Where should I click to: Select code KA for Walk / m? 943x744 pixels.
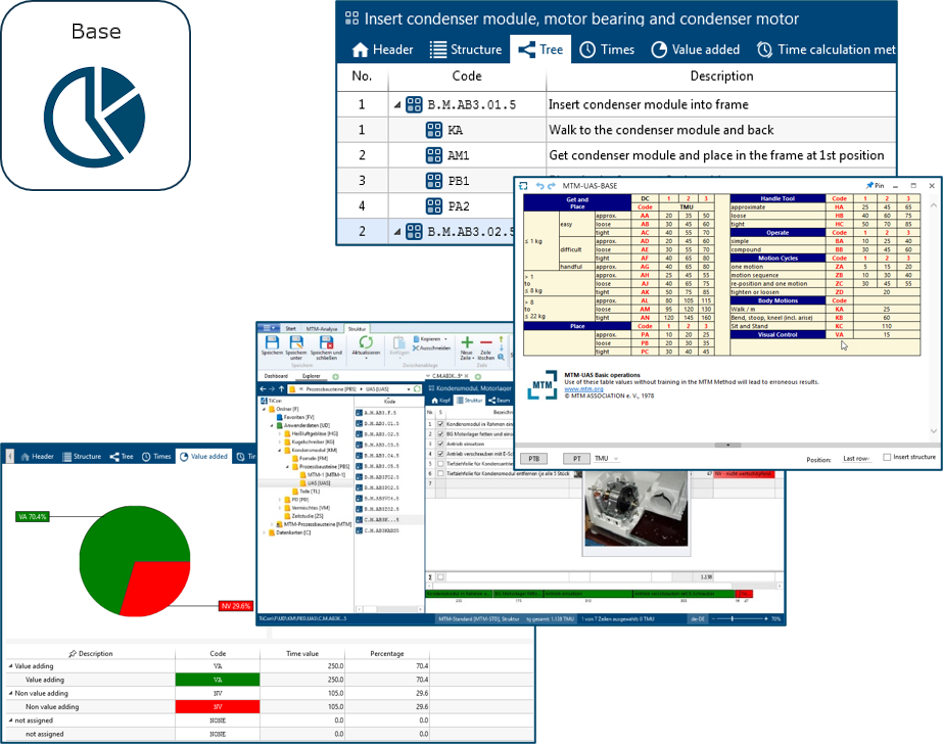(x=839, y=309)
